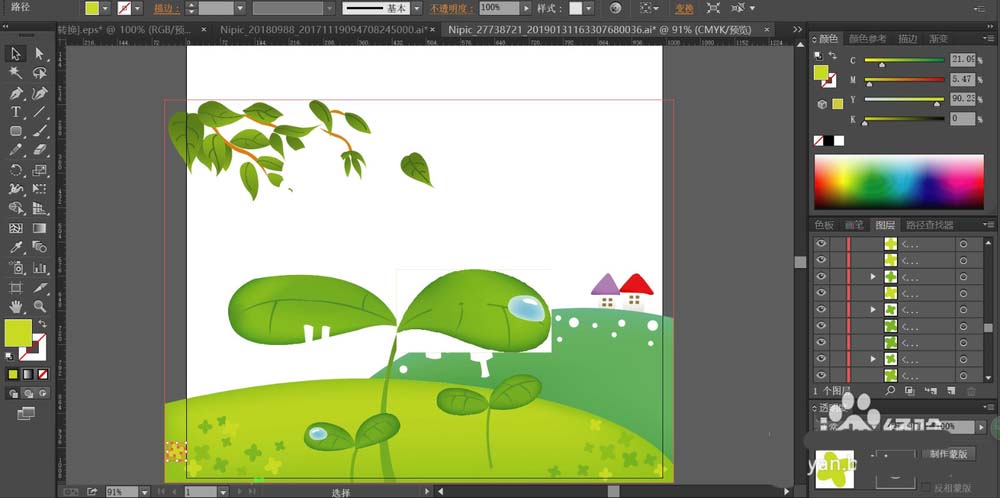Select the Free Transform tool
This screenshot has width=1000, height=498.
coord(40,189)
